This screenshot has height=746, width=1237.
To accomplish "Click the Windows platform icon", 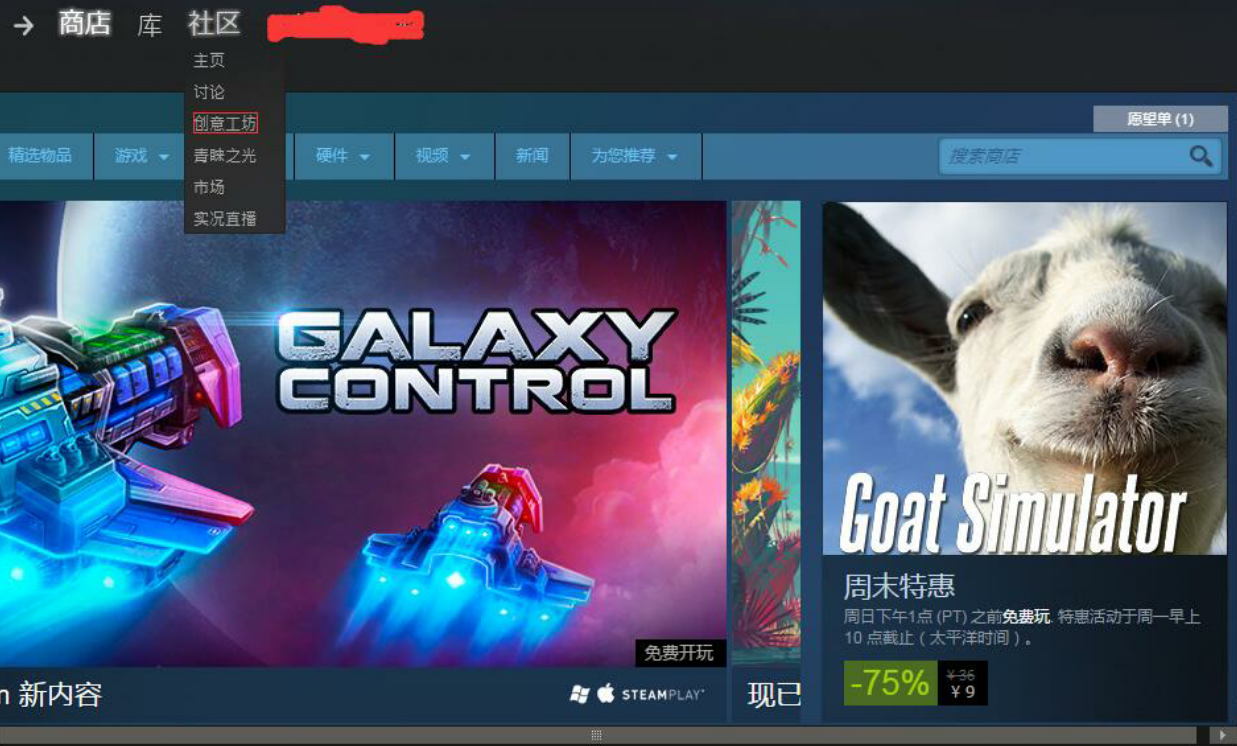I will [x=579, y=694].
